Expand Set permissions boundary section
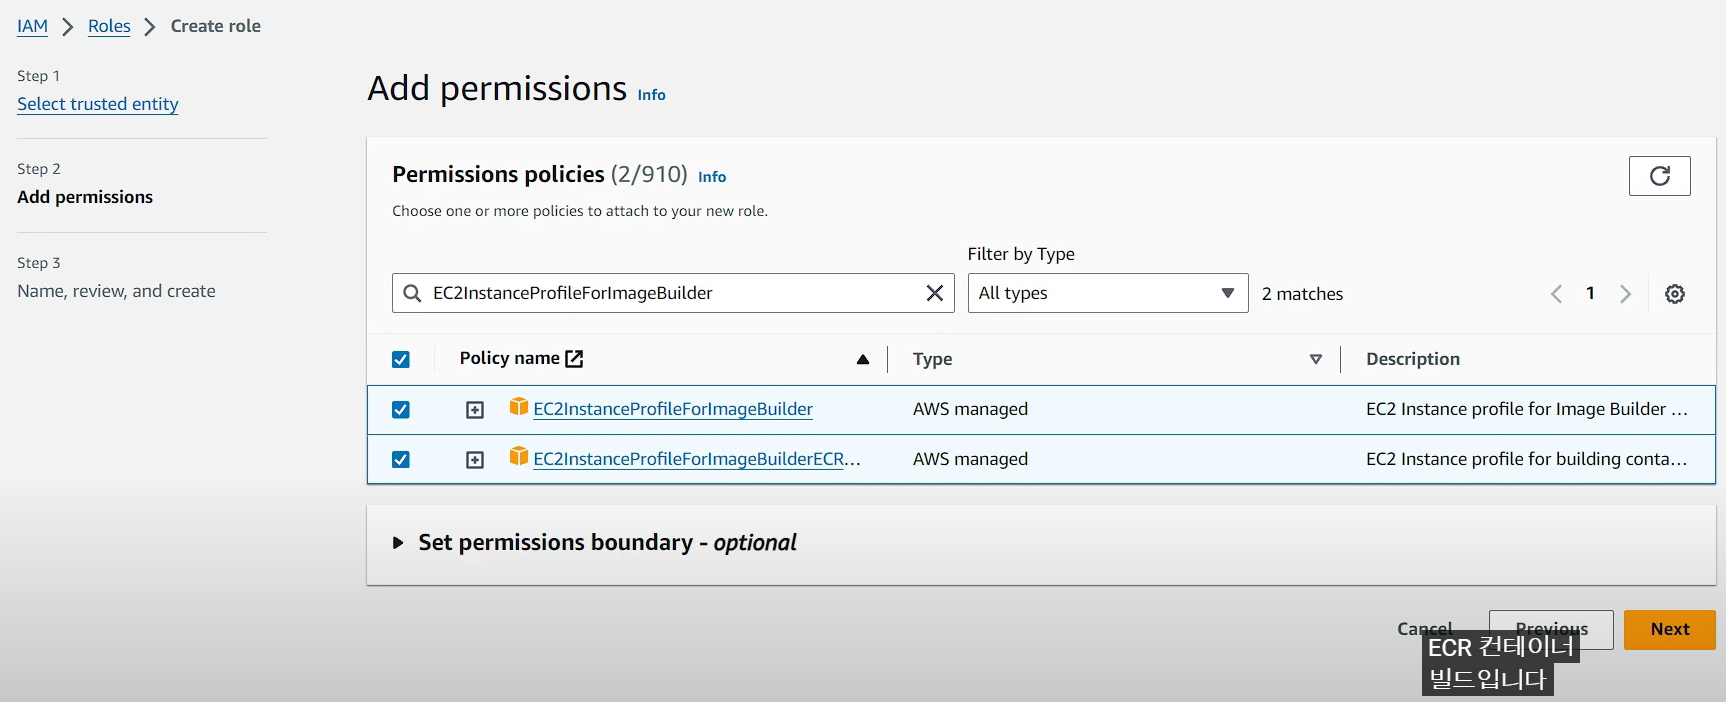 click(x=398, y=543)
